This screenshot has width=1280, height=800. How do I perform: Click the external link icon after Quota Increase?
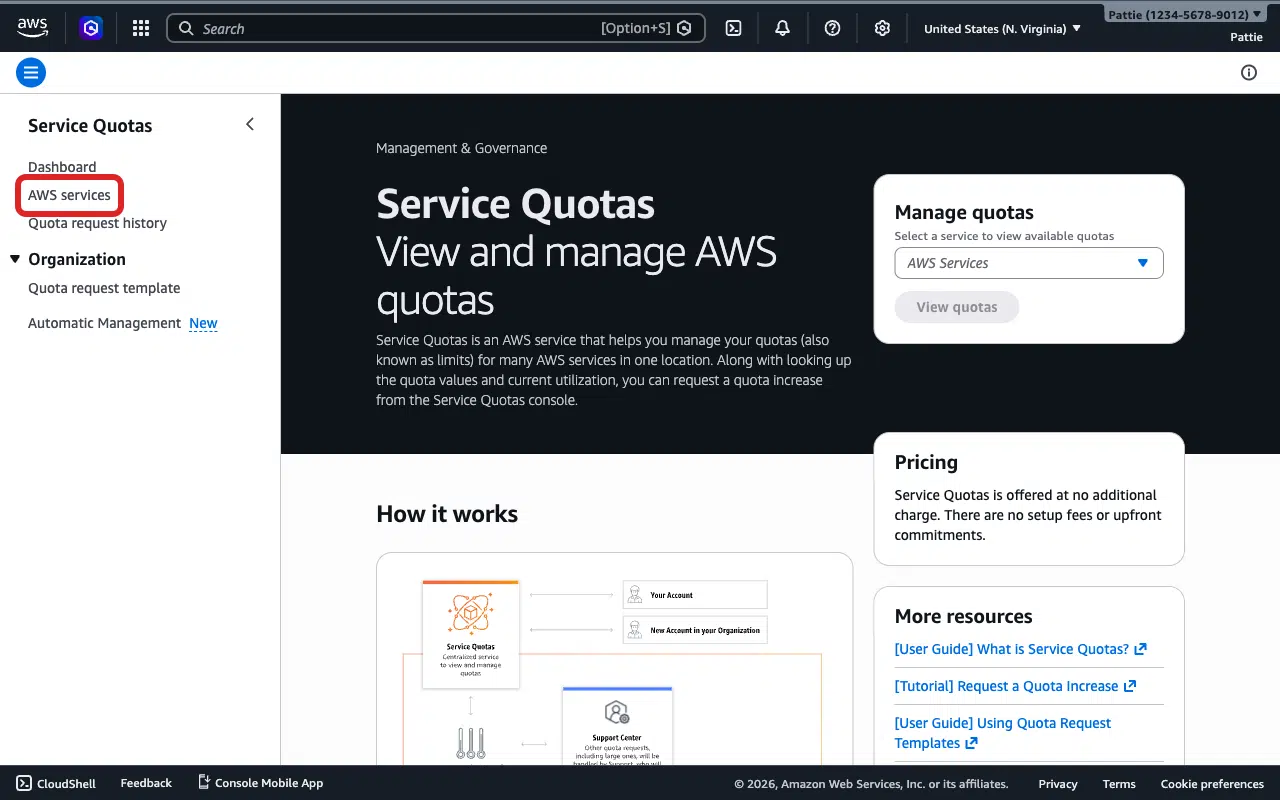click(x=1130, y=686)
